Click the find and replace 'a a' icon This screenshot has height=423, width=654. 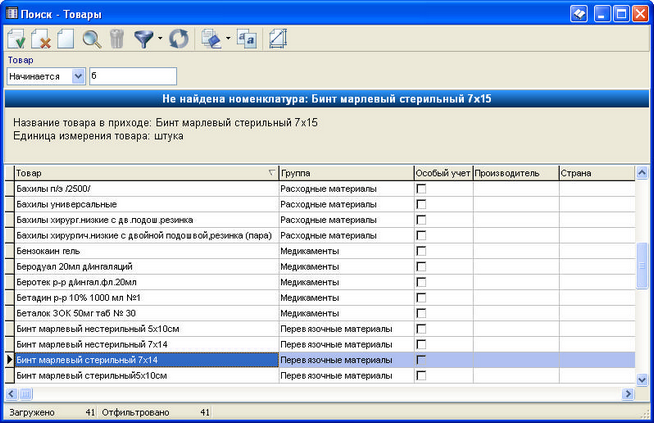247,39
